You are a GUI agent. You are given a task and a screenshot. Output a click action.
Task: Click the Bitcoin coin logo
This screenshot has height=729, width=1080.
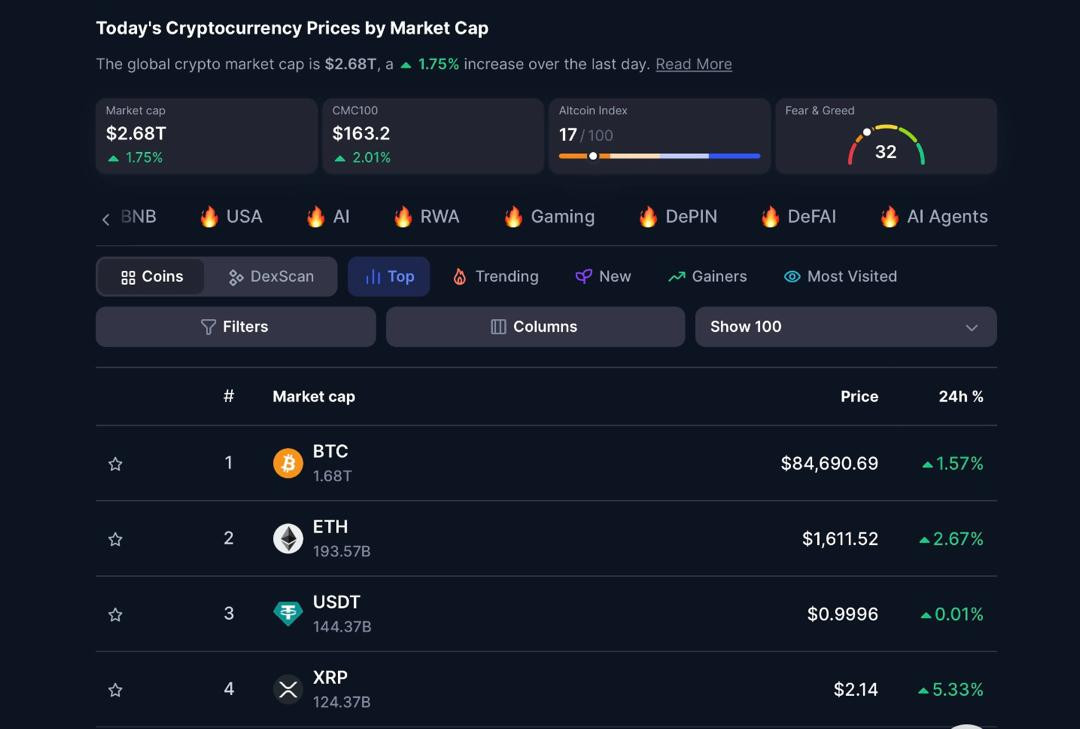click(x=288, y=463)
